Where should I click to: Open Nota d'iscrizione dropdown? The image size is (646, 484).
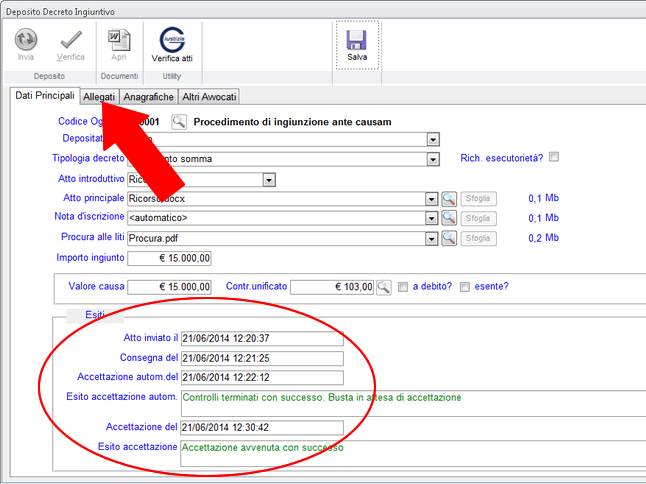431,218
